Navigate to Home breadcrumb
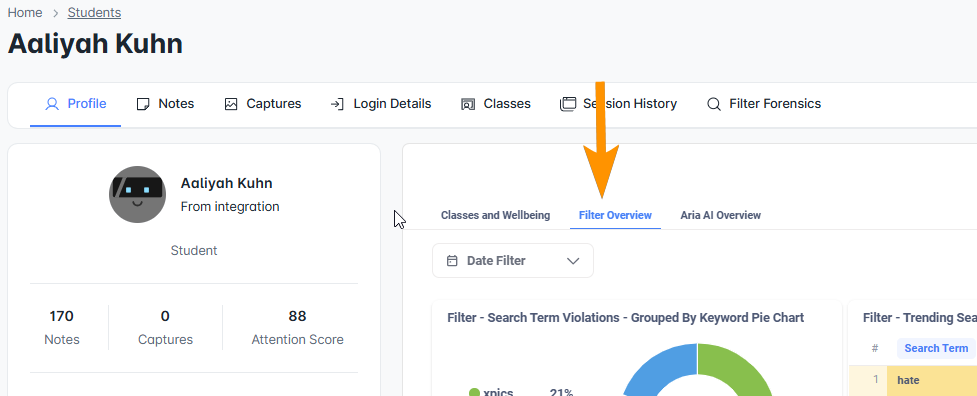 coord(25,12)
